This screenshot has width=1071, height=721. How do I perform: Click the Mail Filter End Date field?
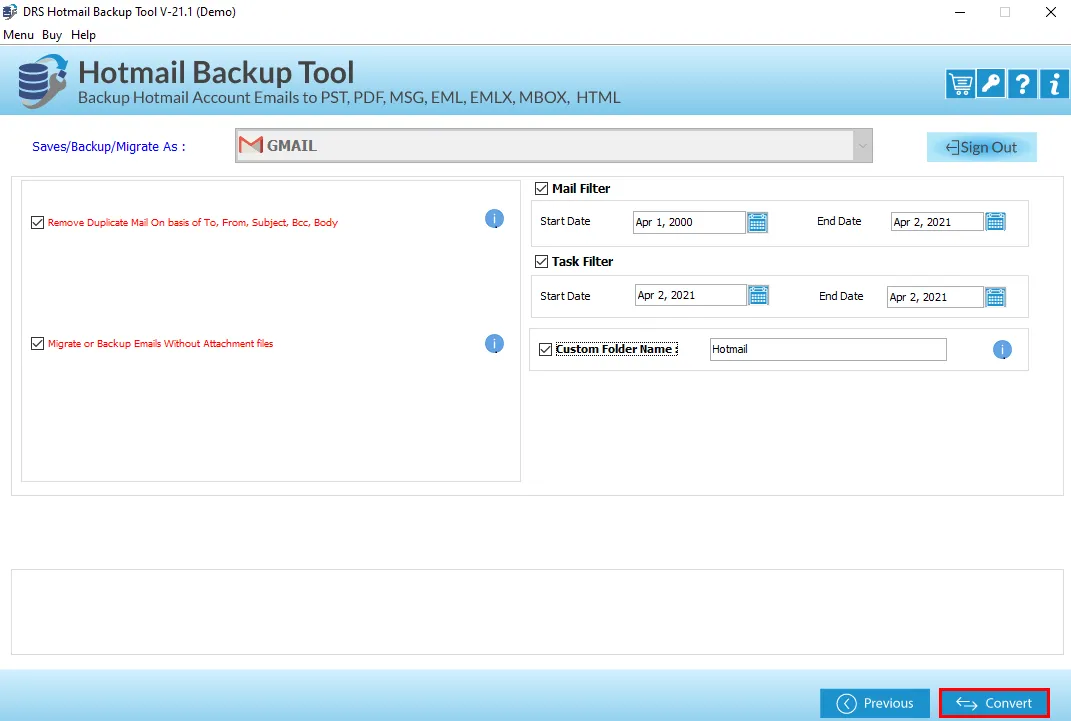pos(937,222)
